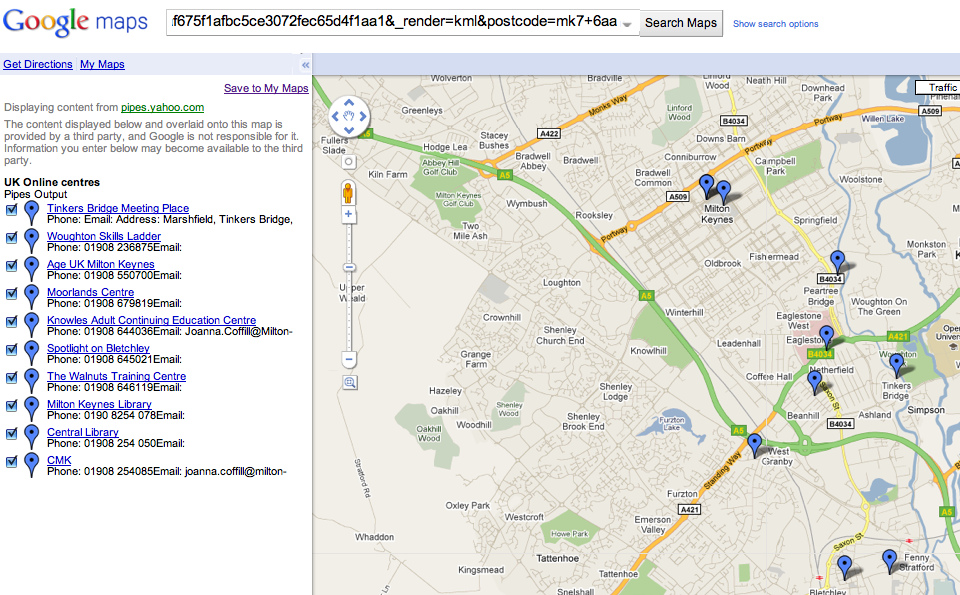Uncheck the Moorlands Centre checkbox
Image resolution: width=960 pixels, height=595 pixels.
(11, 292)
